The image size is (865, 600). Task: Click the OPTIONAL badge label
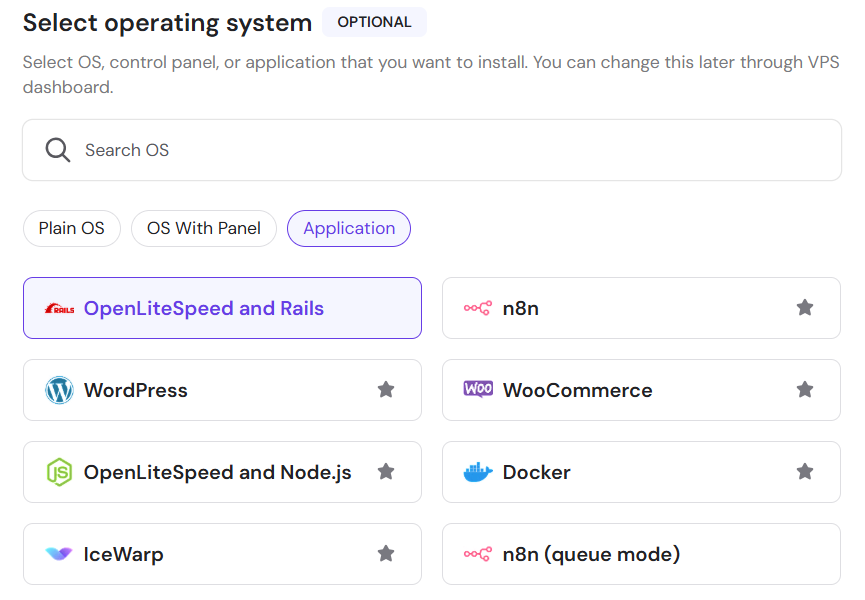(x=374, y=22)
